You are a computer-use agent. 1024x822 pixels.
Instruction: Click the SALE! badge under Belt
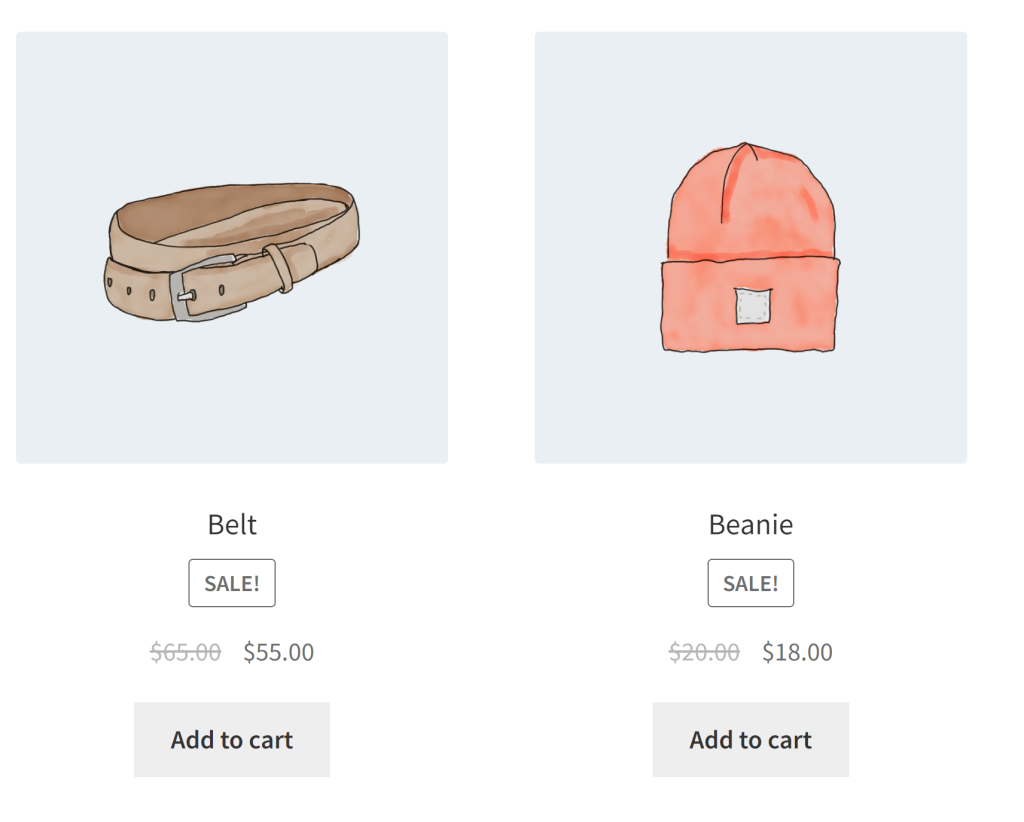(232, 583)
